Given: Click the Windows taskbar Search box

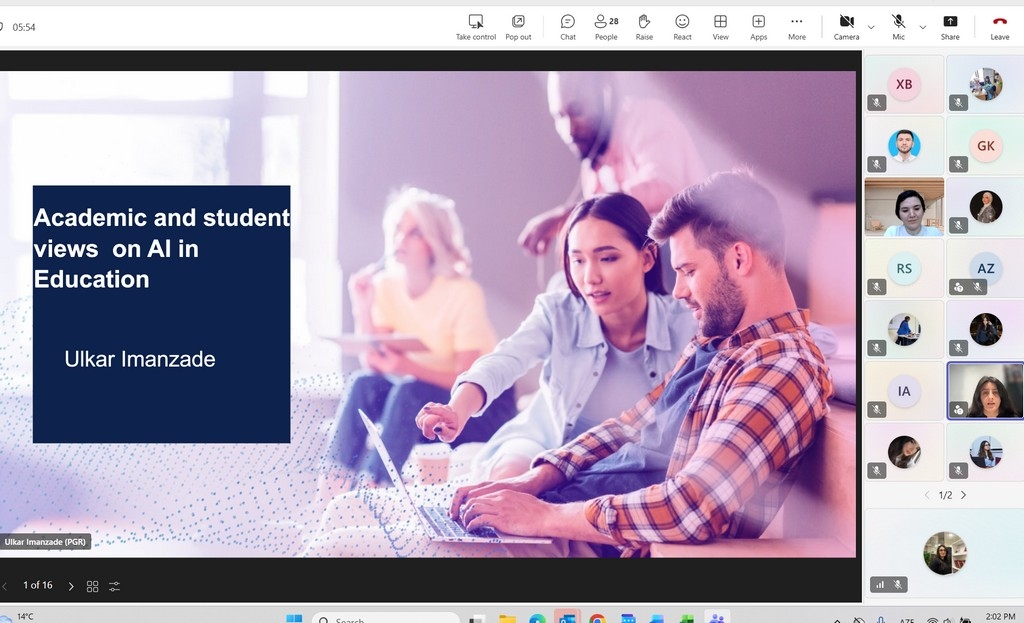Looking at the screenshot, I should tap(385, 618).
